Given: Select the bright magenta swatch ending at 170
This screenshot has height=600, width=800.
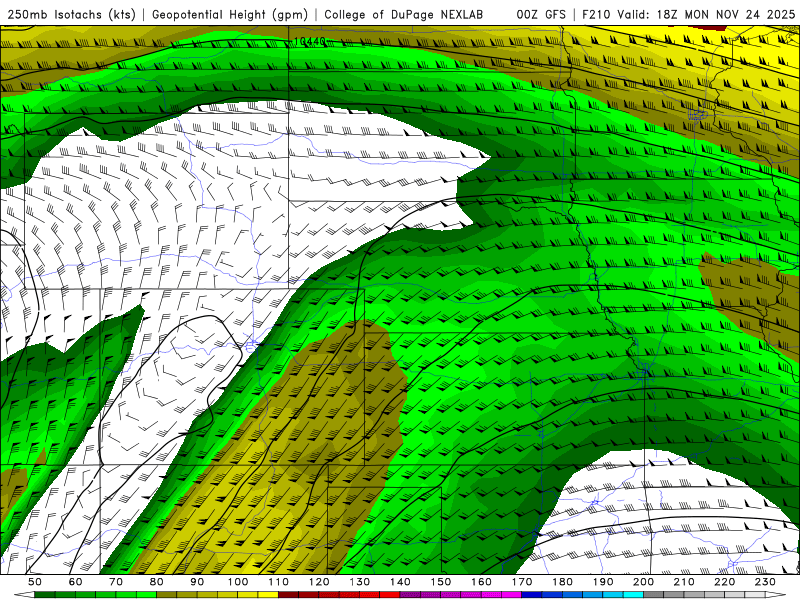Looking at the screenshot, I should [512, 595].
